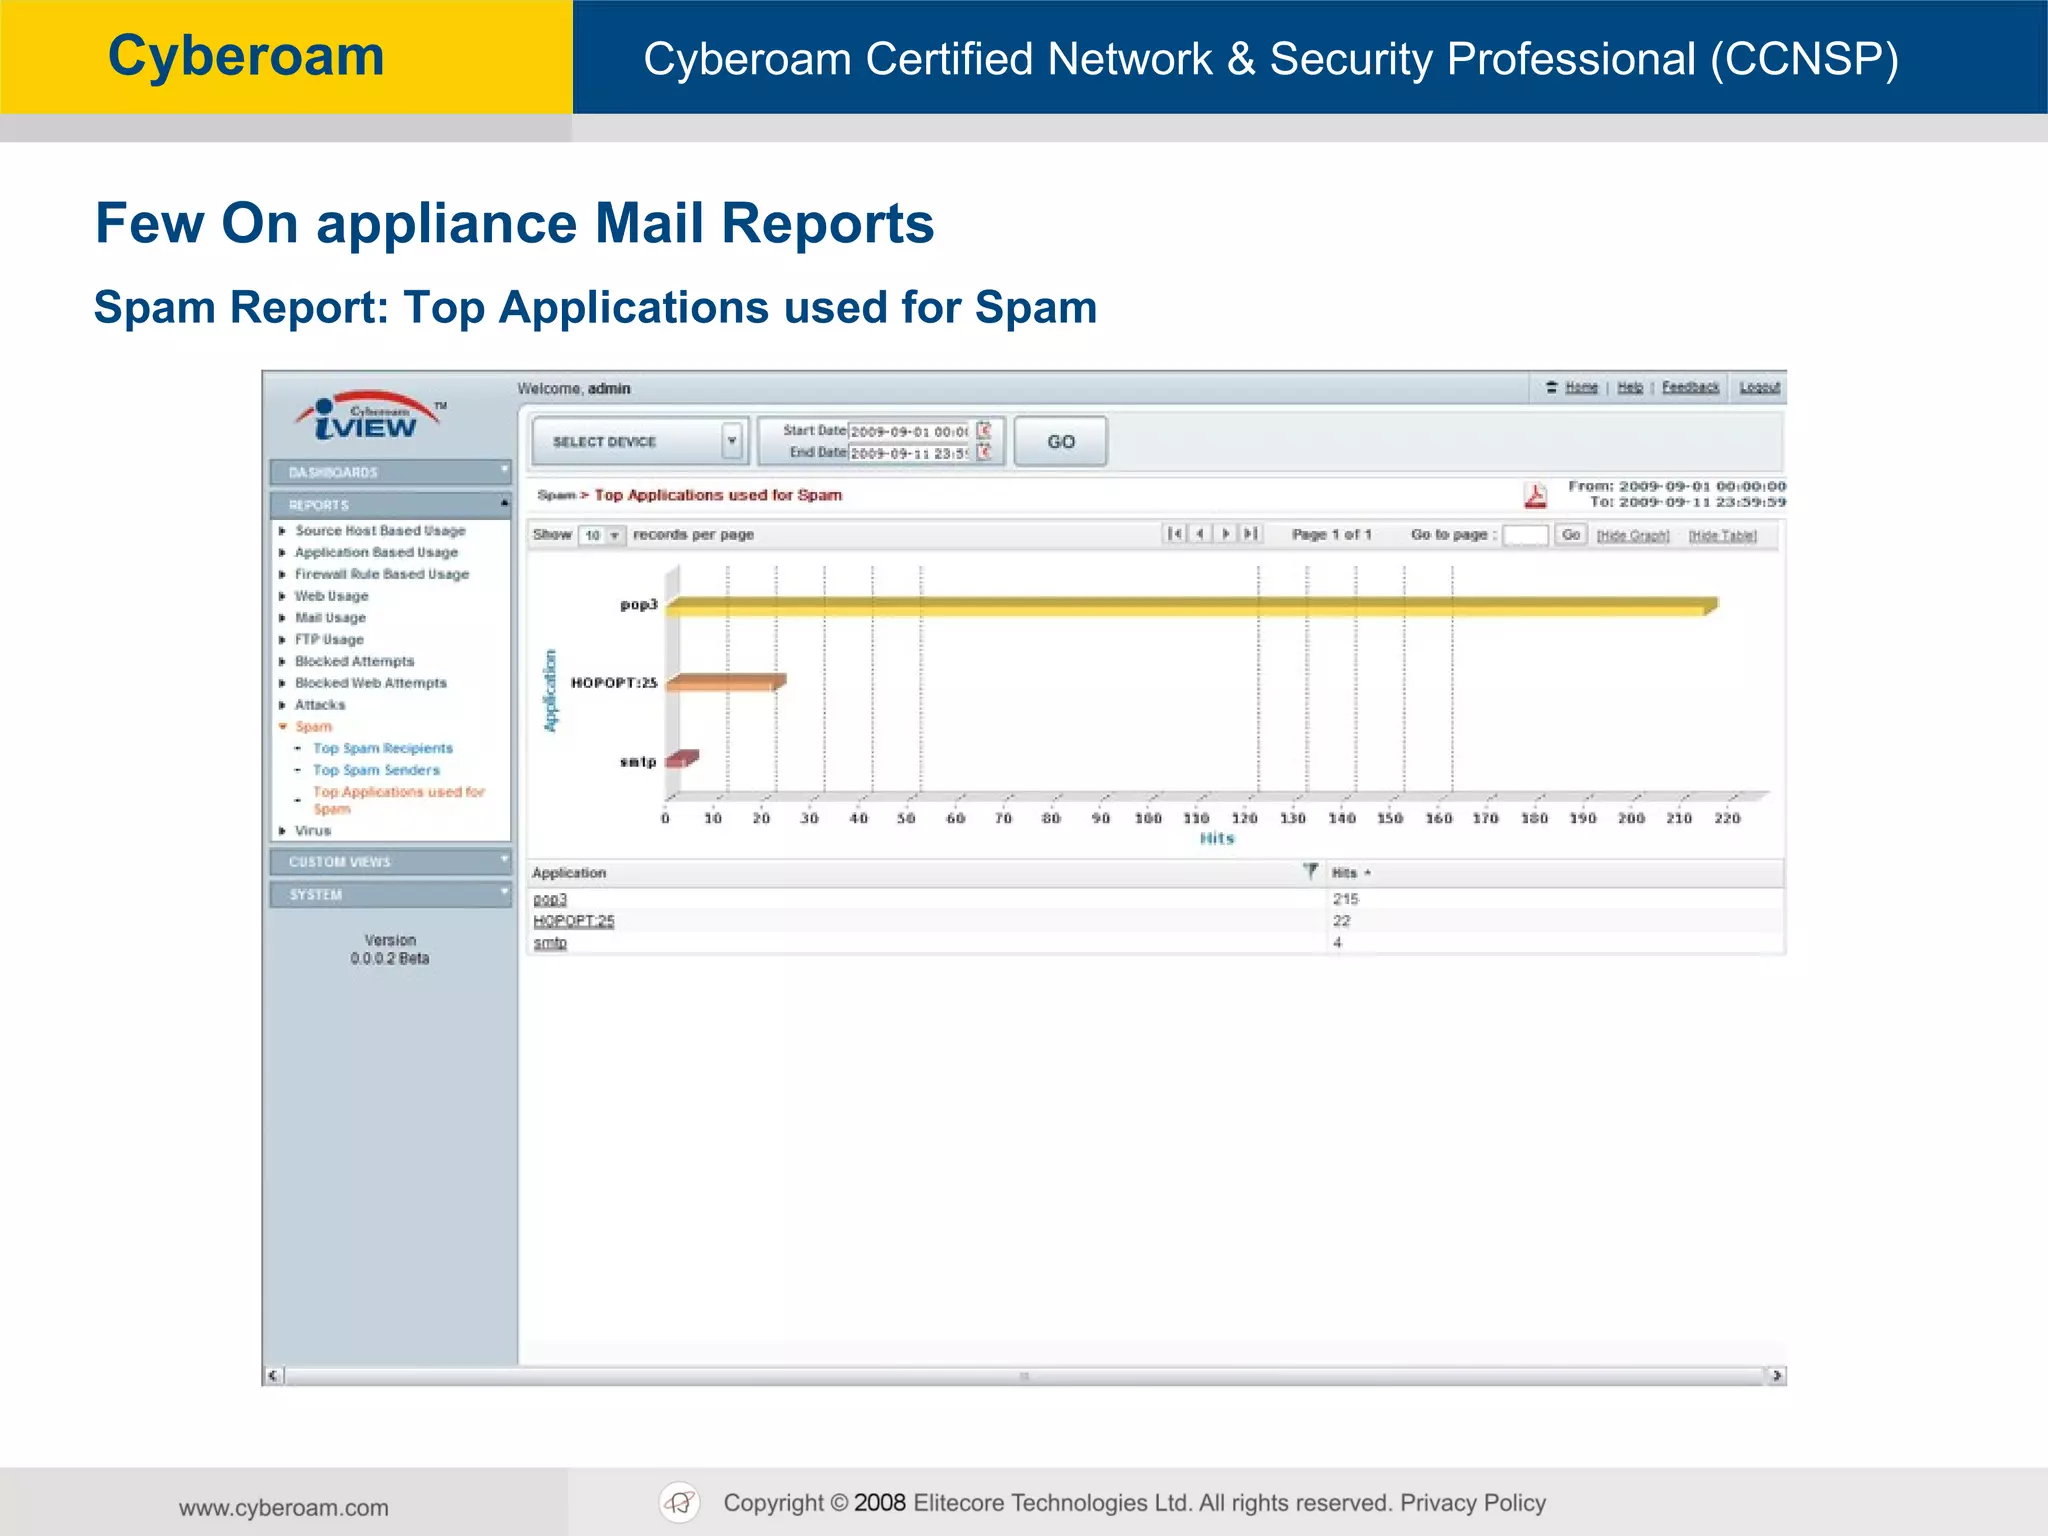Sort by the Hits column arrow
The height and width of the screenshot is (1536, 2048).
pos(1368,873)
